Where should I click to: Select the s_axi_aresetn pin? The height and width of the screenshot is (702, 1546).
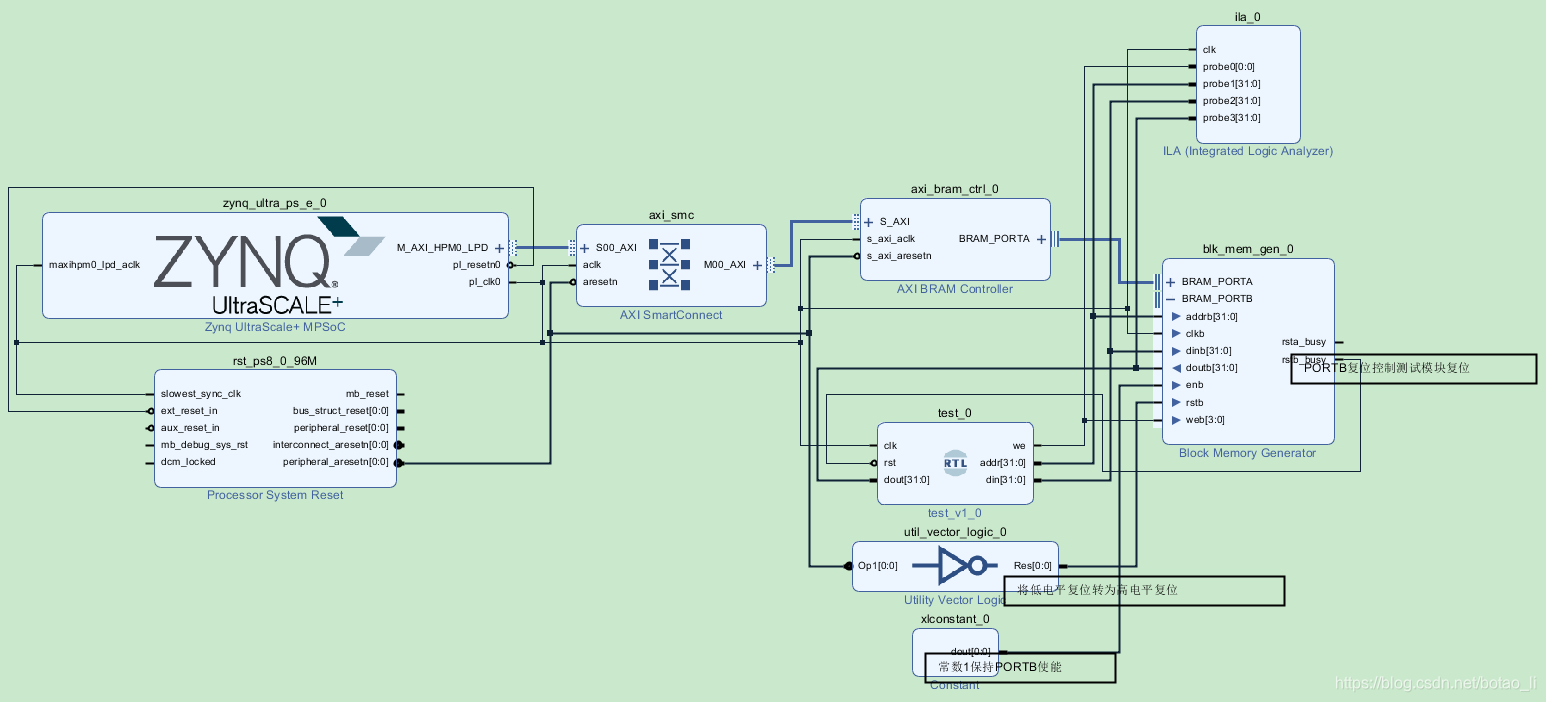pyautogui.click(x=898, y=256)
